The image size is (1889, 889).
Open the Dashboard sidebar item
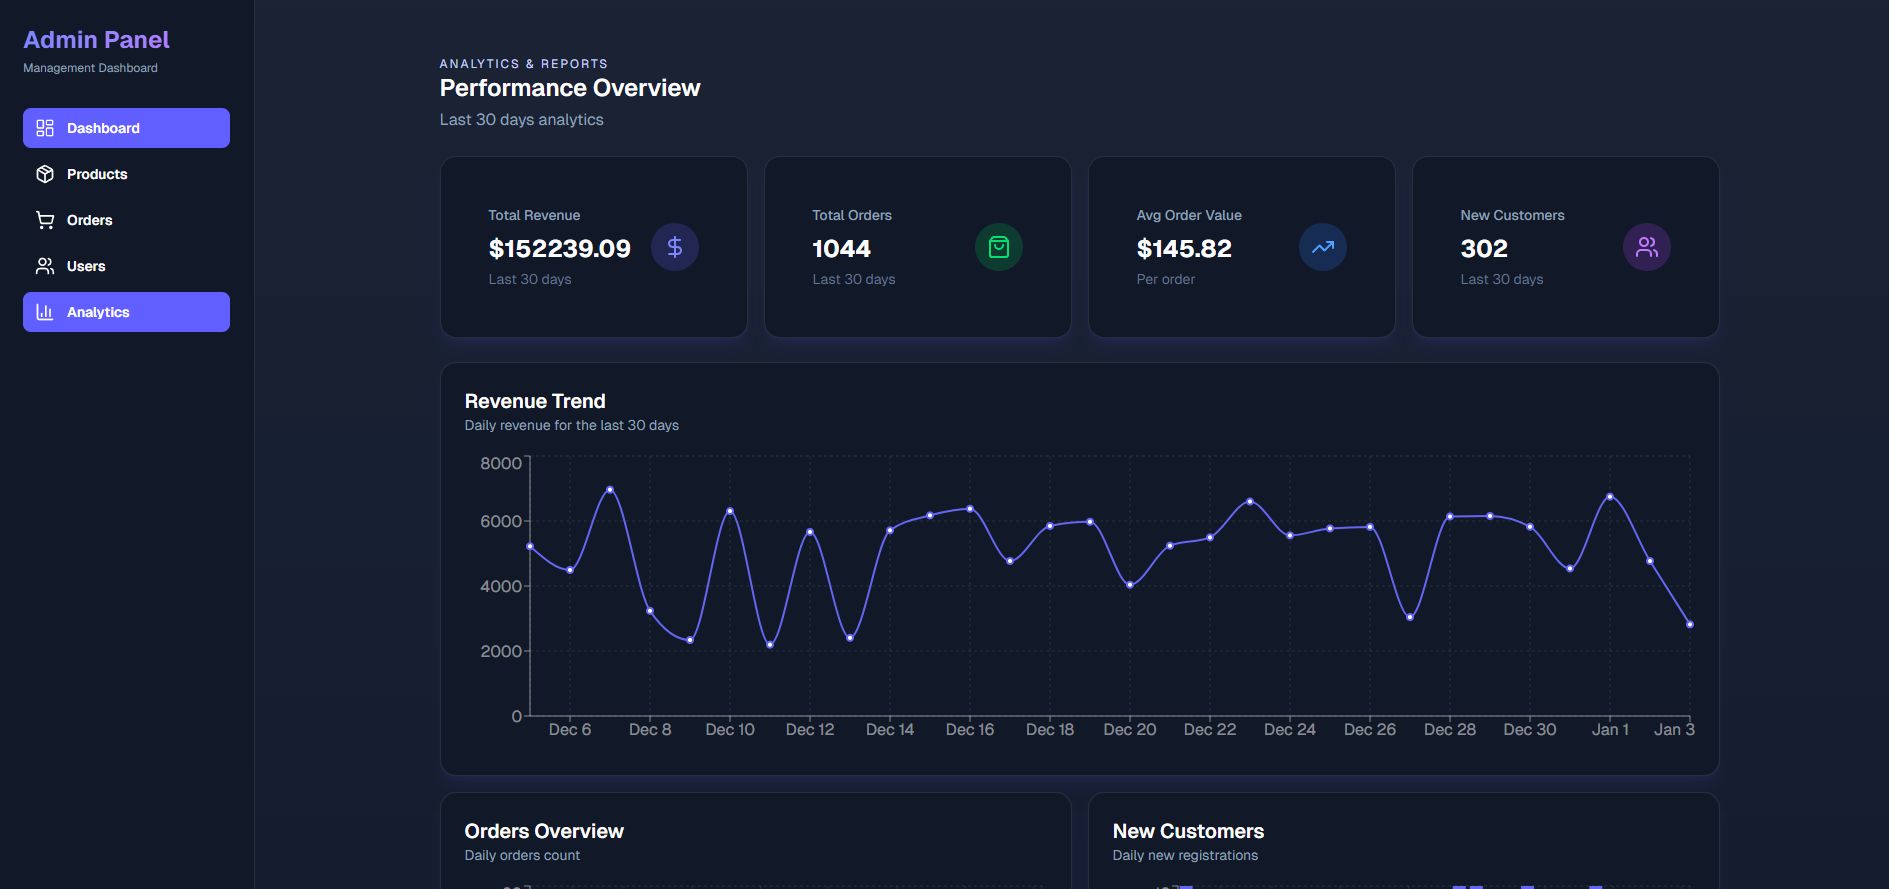(x=103, y=128)
